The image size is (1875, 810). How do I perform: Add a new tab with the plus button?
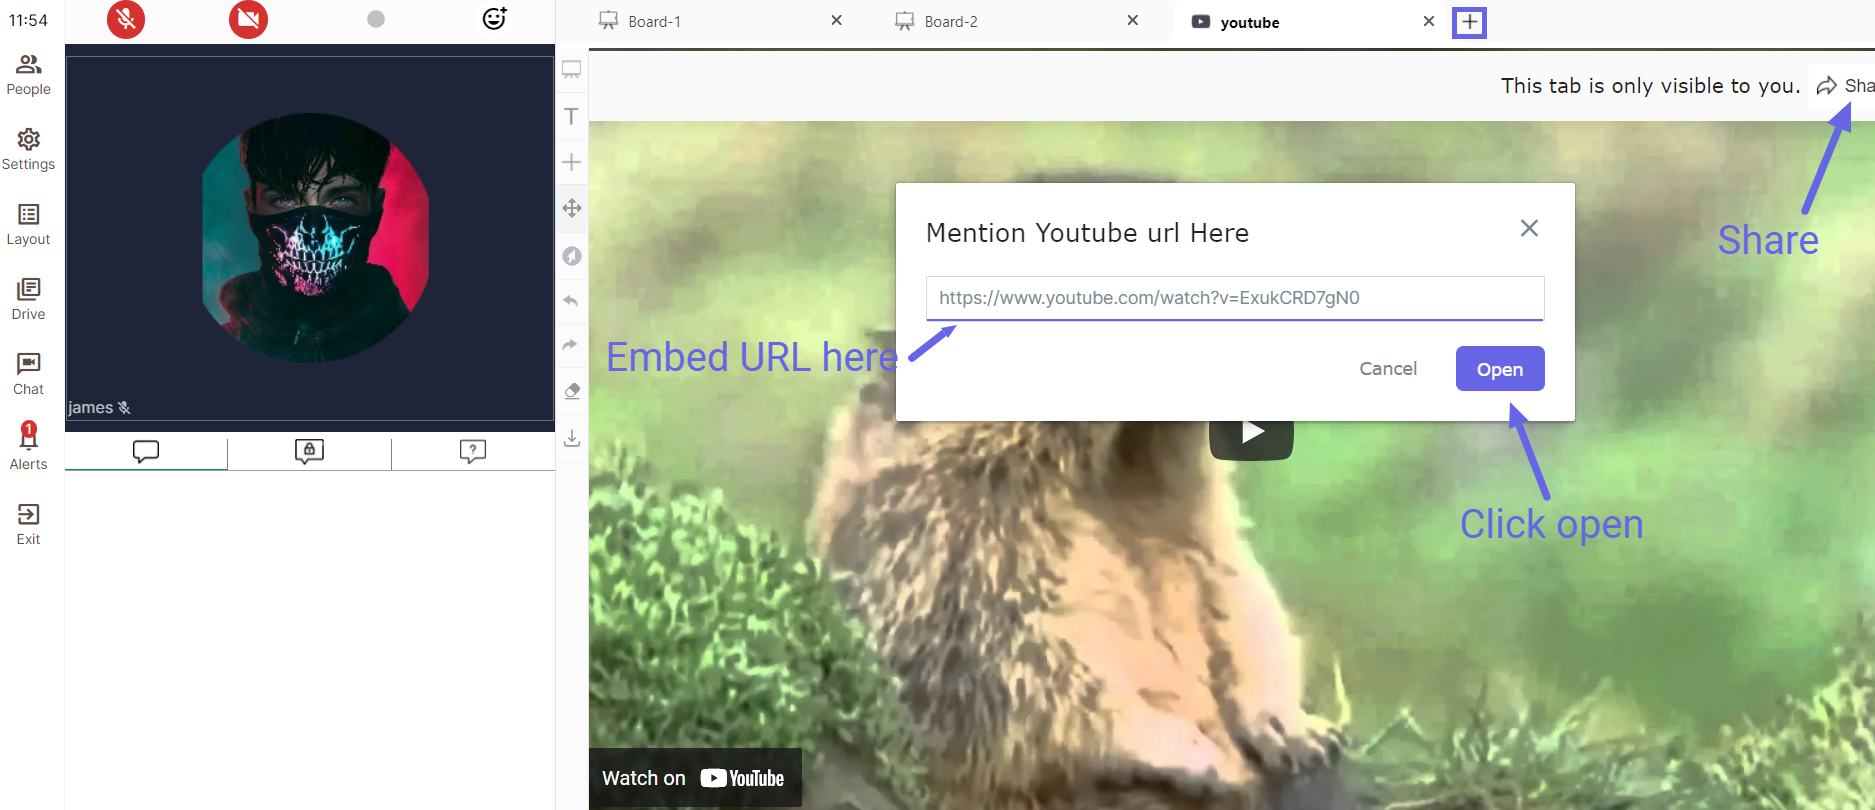1469,22
